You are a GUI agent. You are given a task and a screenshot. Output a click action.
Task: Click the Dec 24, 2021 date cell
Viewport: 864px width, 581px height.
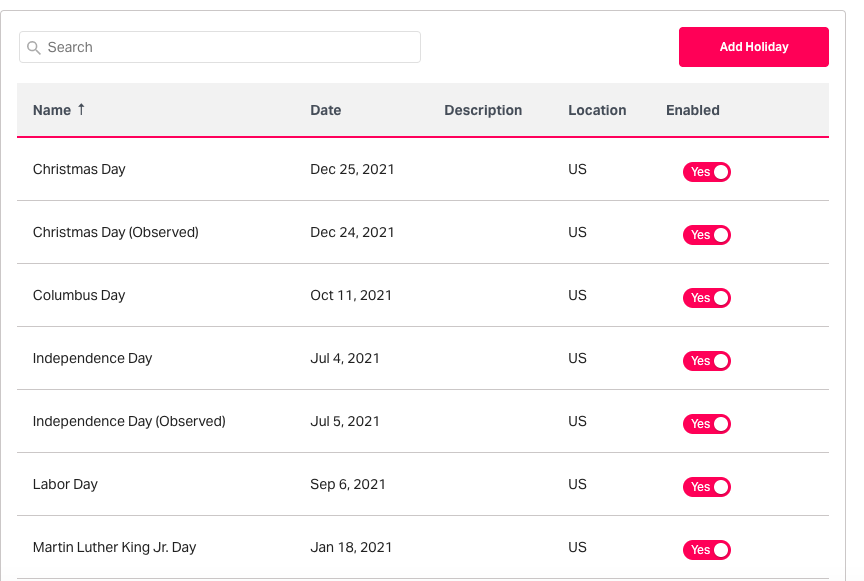click(x=352, y=232)
